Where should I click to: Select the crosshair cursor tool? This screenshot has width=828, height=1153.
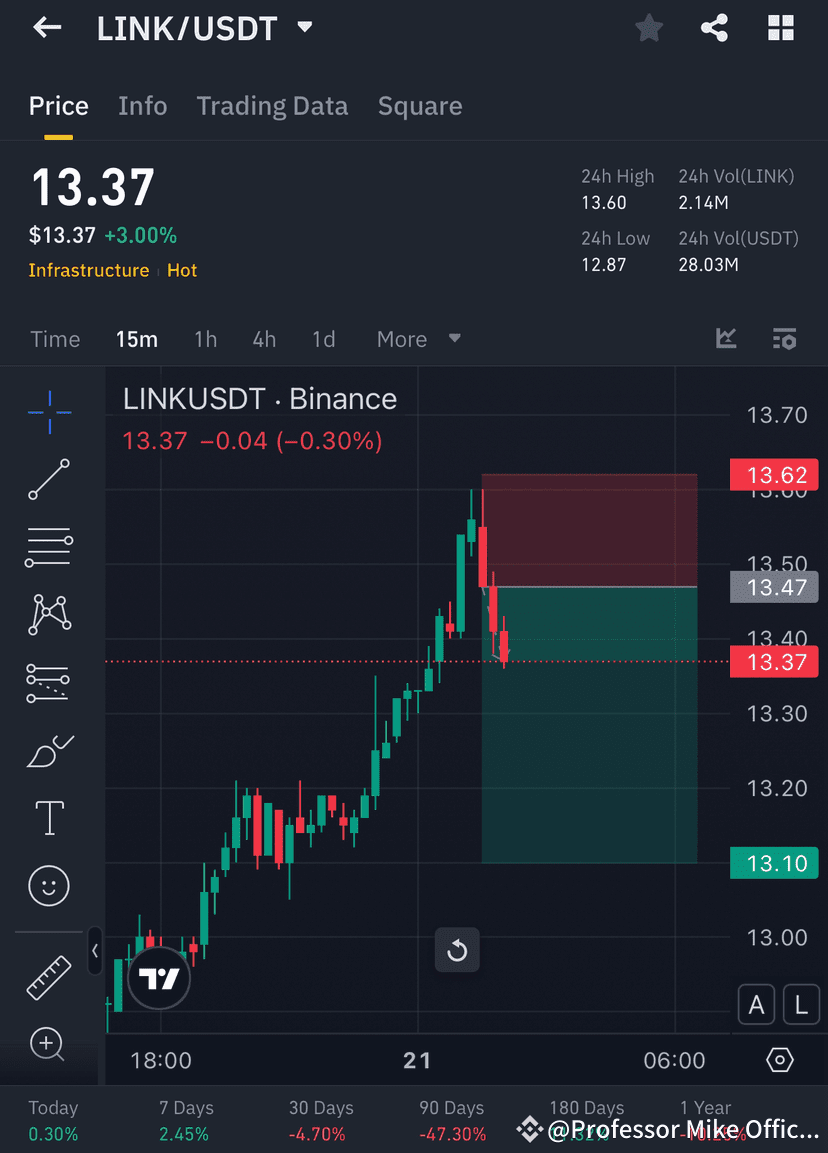pos(49,411)
